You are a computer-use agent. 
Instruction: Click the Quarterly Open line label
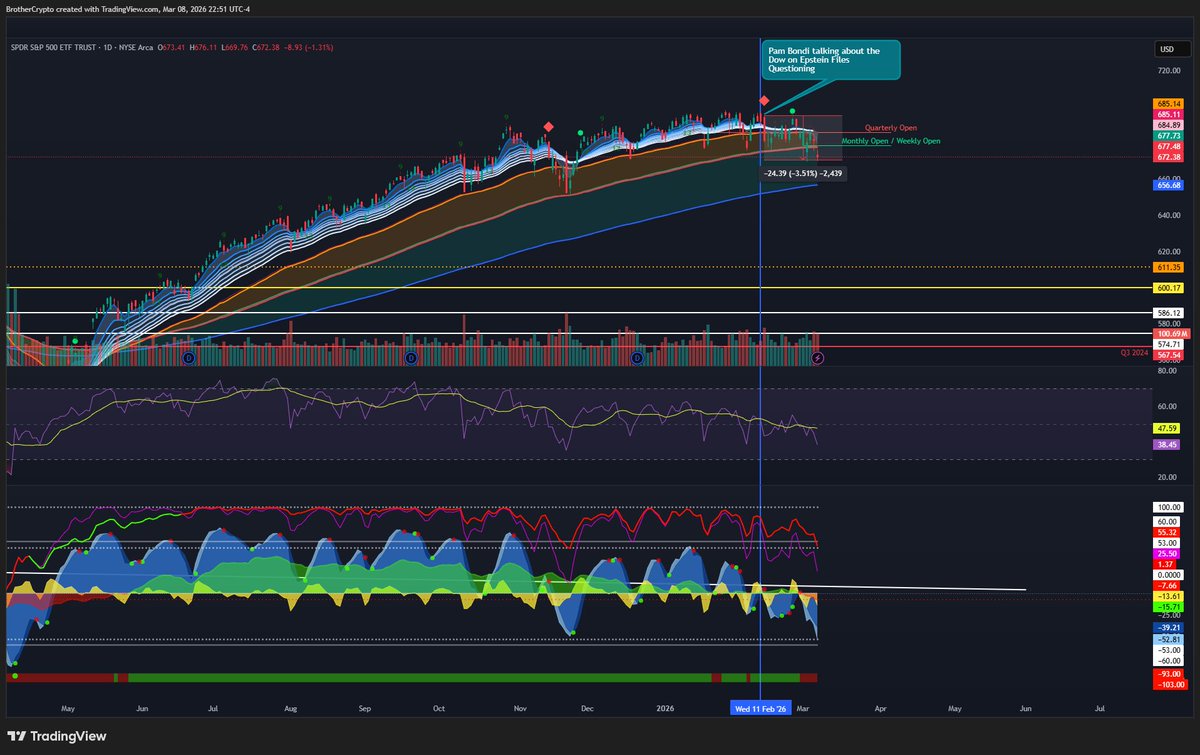pos(891,128)
